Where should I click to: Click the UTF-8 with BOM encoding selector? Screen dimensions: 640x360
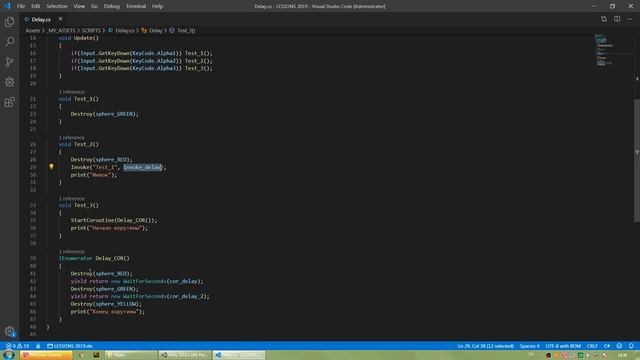pyautogui.click(x=563, y=346)
